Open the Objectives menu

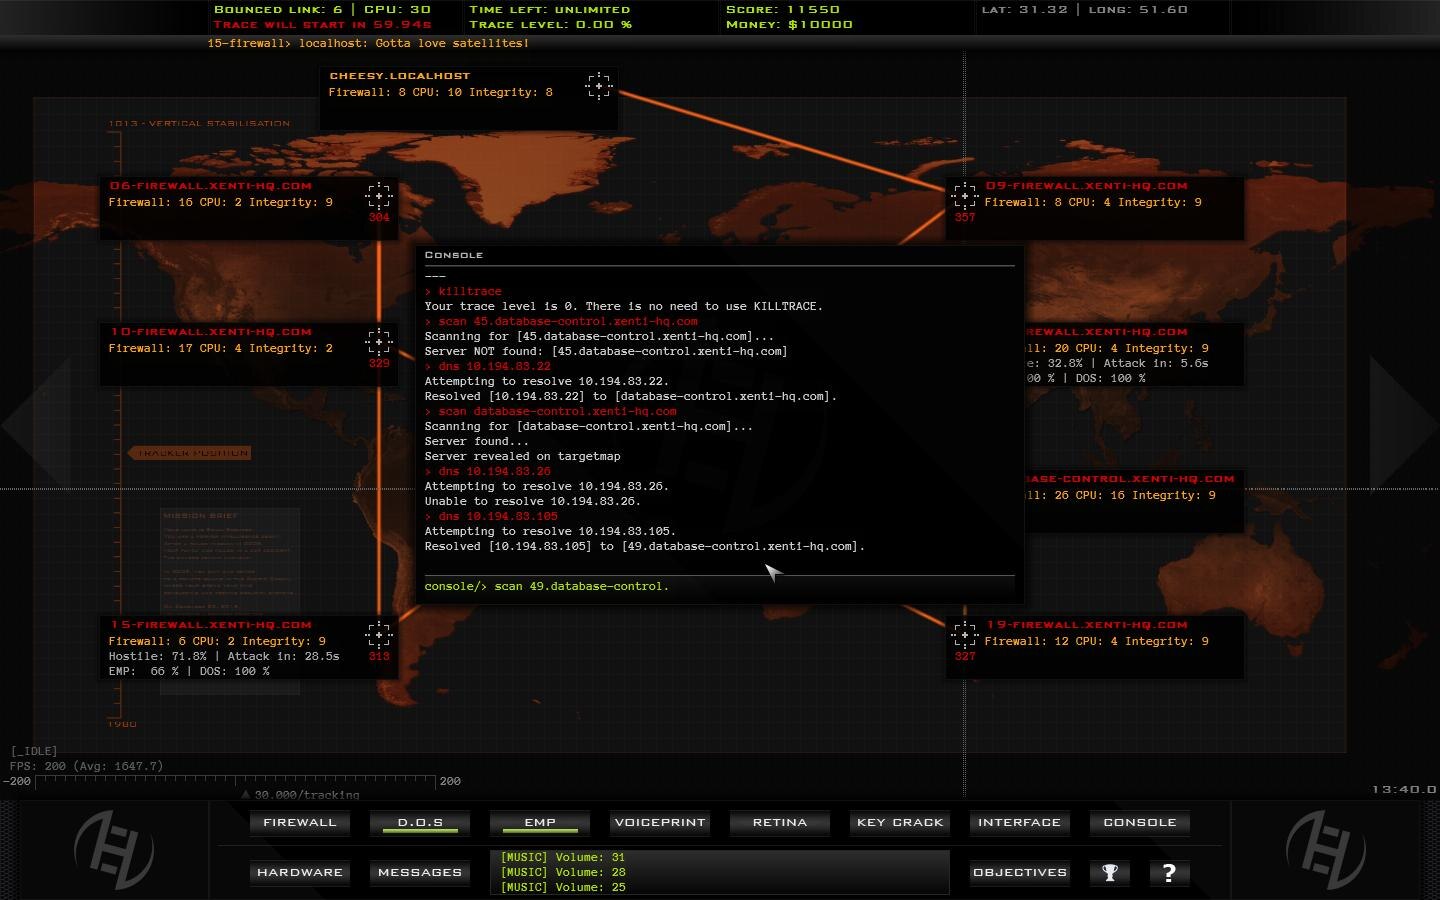1020,873
